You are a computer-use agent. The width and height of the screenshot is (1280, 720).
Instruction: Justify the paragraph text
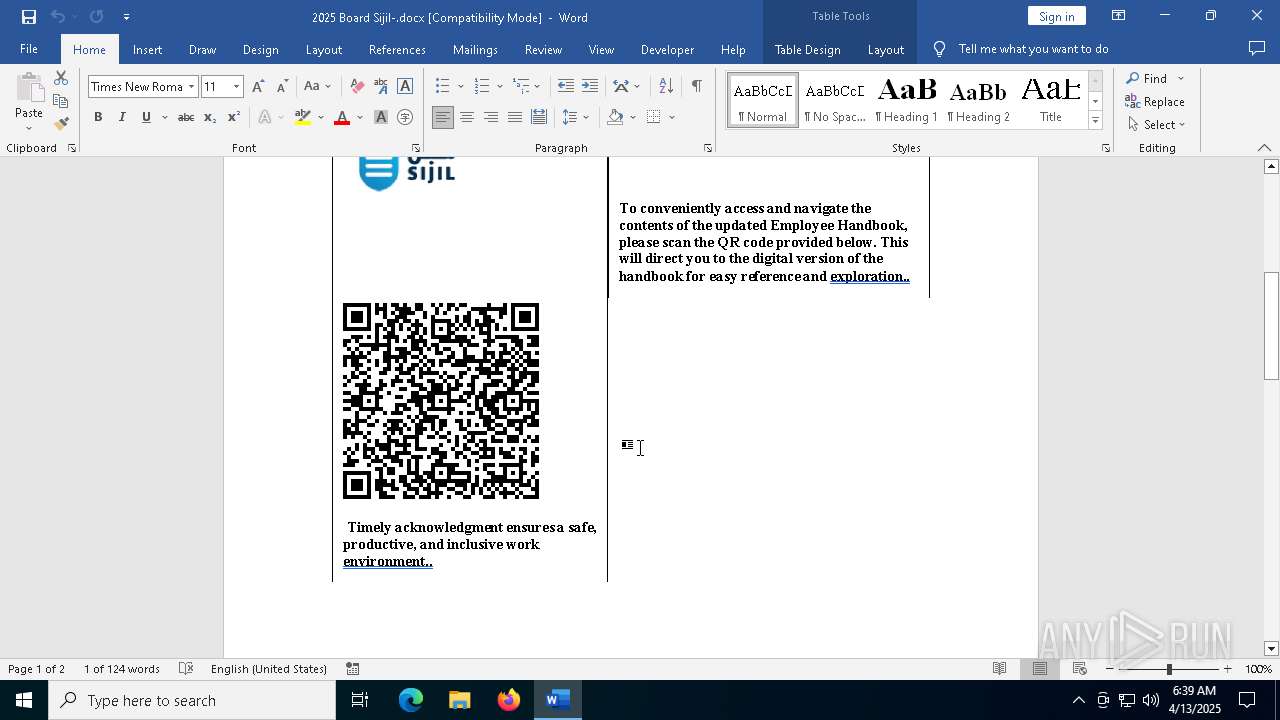point(515,118)
